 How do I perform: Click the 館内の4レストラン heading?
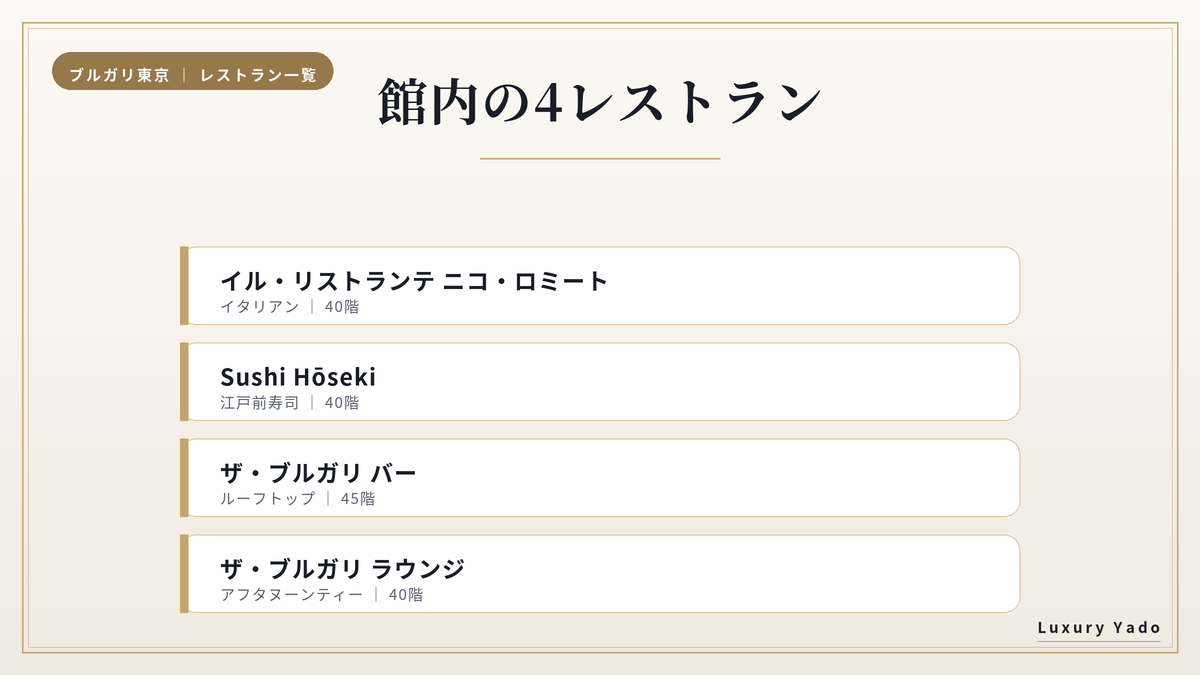pyautogui.click(x=600, y=102)
